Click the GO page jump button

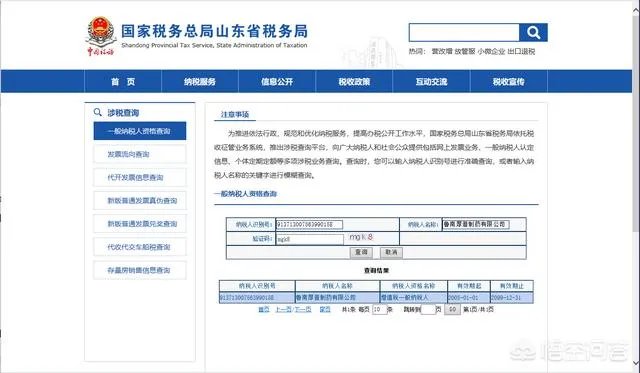[452, 310]
